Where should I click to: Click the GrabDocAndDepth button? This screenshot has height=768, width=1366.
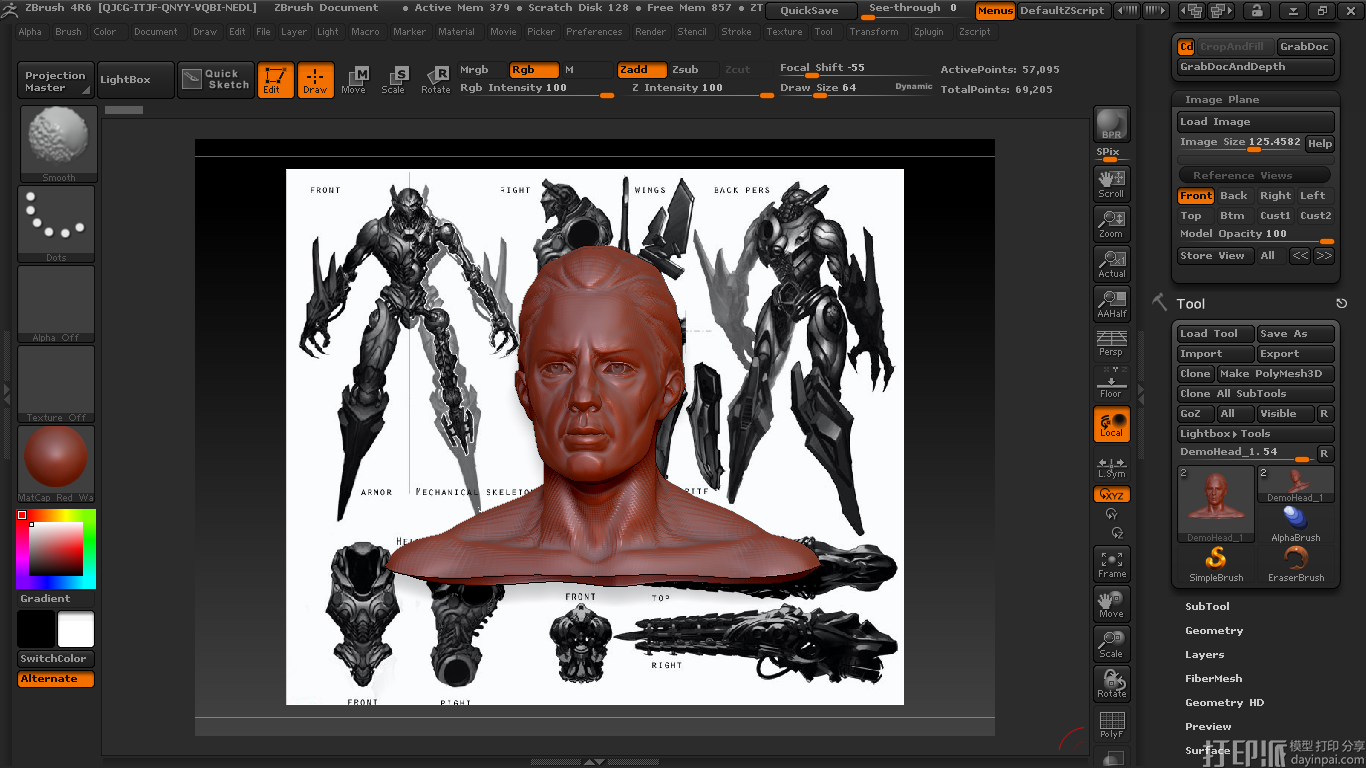1255,67
